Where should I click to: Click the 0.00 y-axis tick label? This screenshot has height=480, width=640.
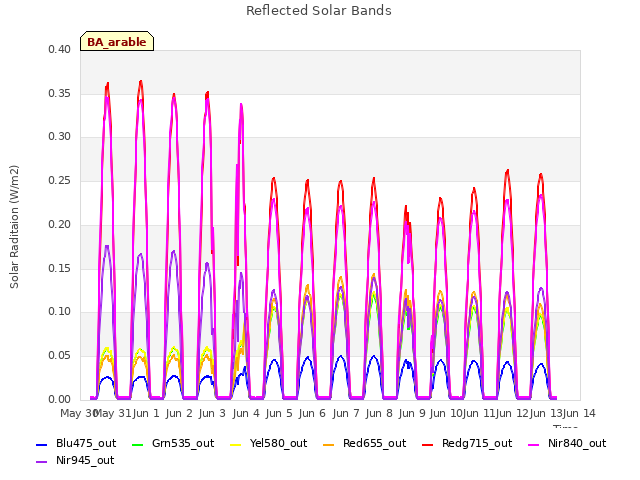(x=60, y=399)
